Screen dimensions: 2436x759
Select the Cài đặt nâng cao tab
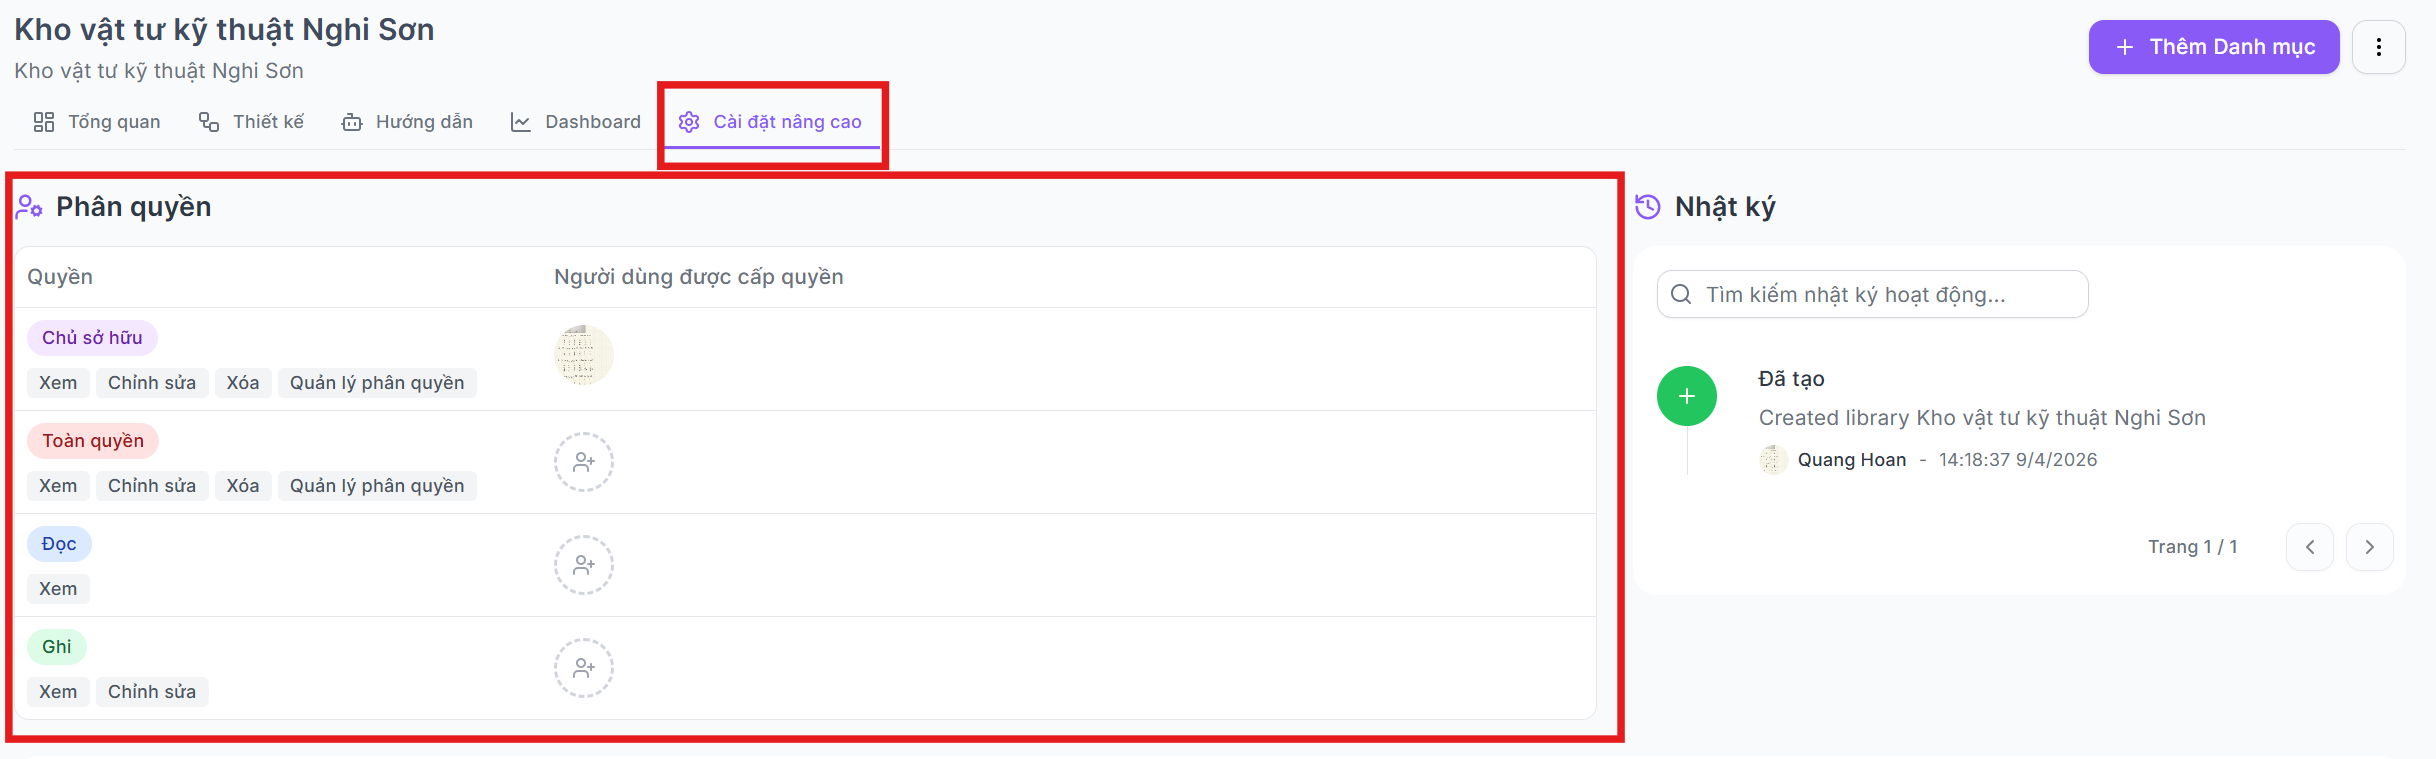click(771, 122)
